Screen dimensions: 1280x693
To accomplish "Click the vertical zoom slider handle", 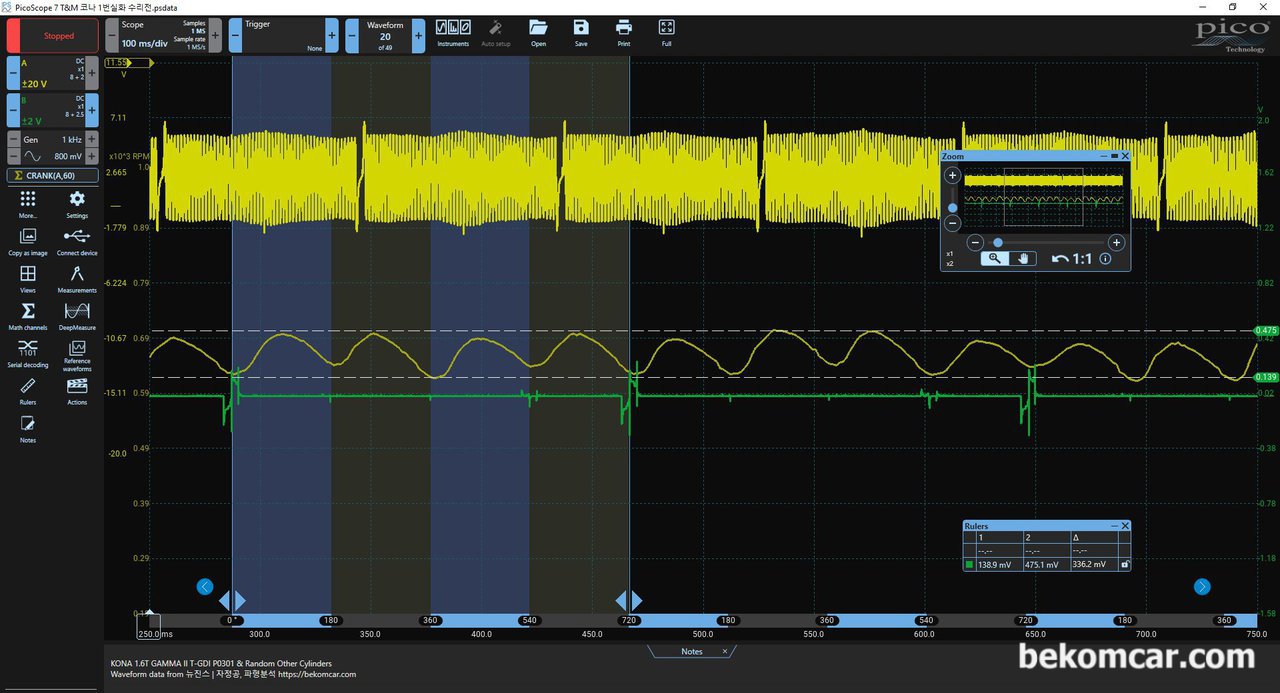I will click(x=953, y=208).
